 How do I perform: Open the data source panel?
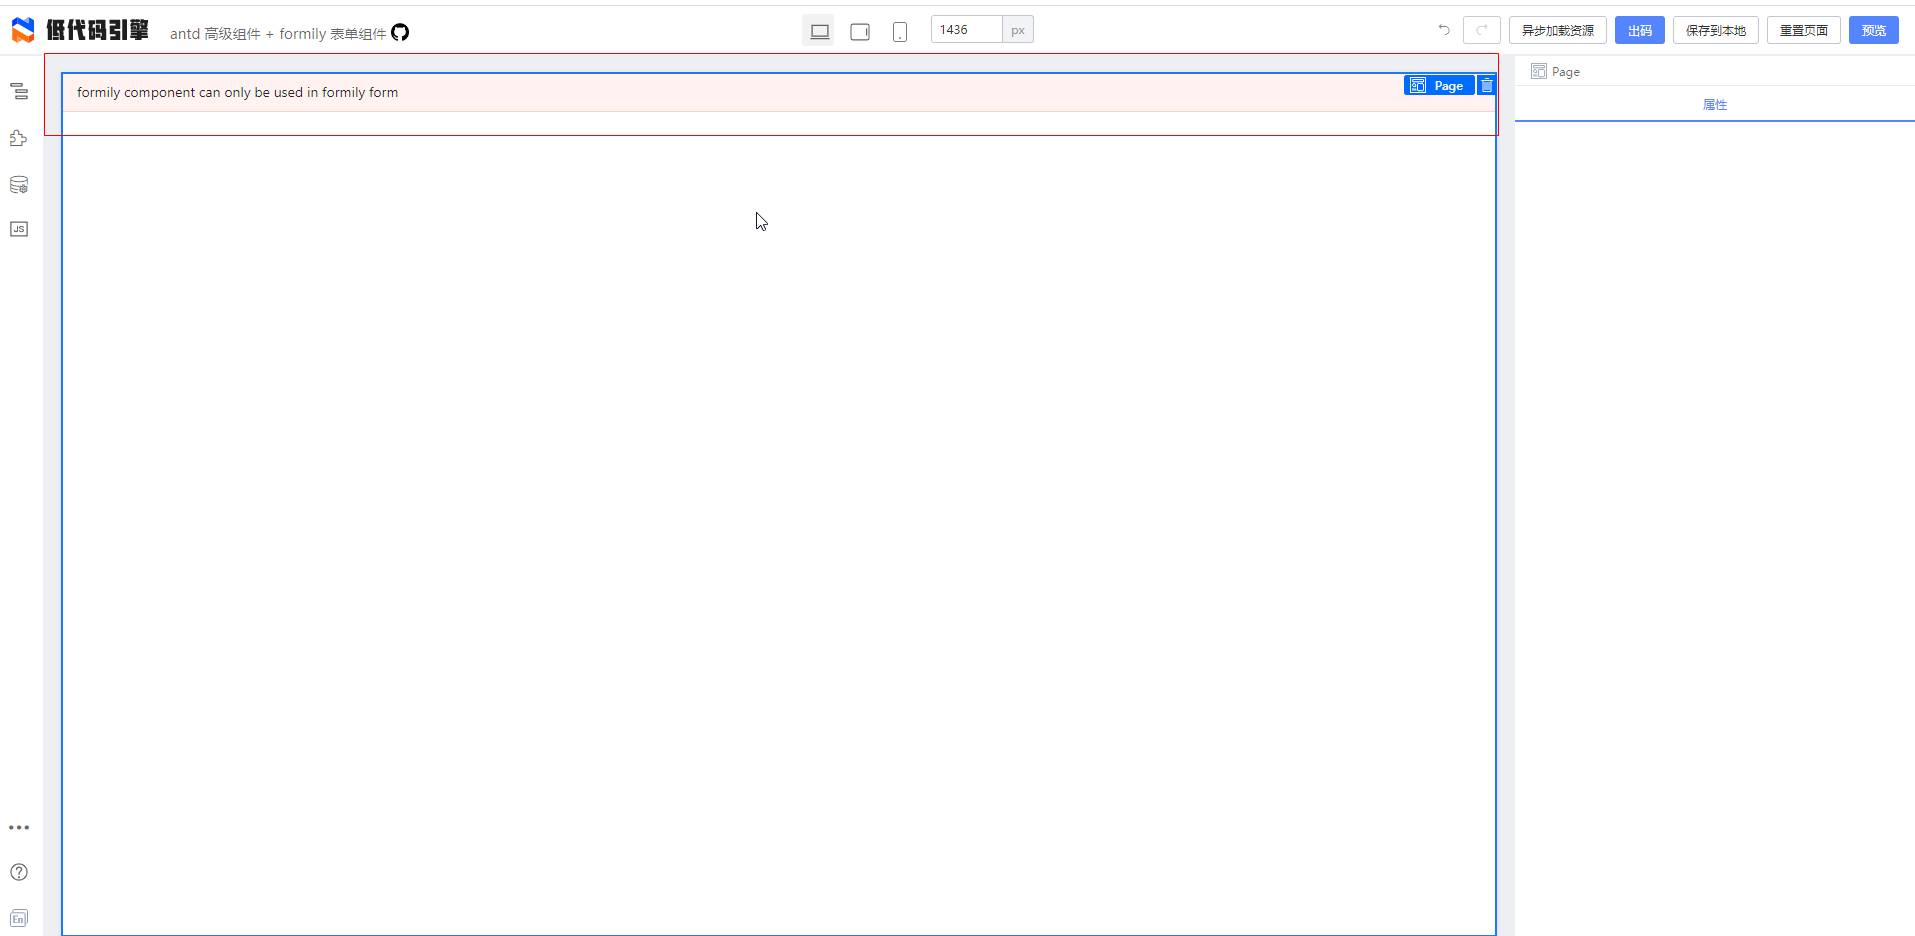tap(18, 184)
